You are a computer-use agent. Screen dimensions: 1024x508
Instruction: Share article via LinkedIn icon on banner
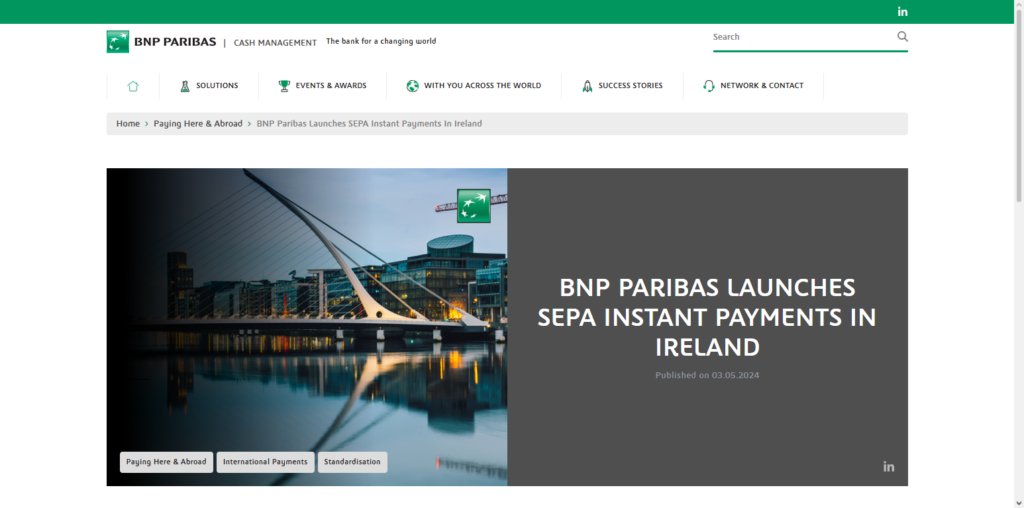(889, 467)
